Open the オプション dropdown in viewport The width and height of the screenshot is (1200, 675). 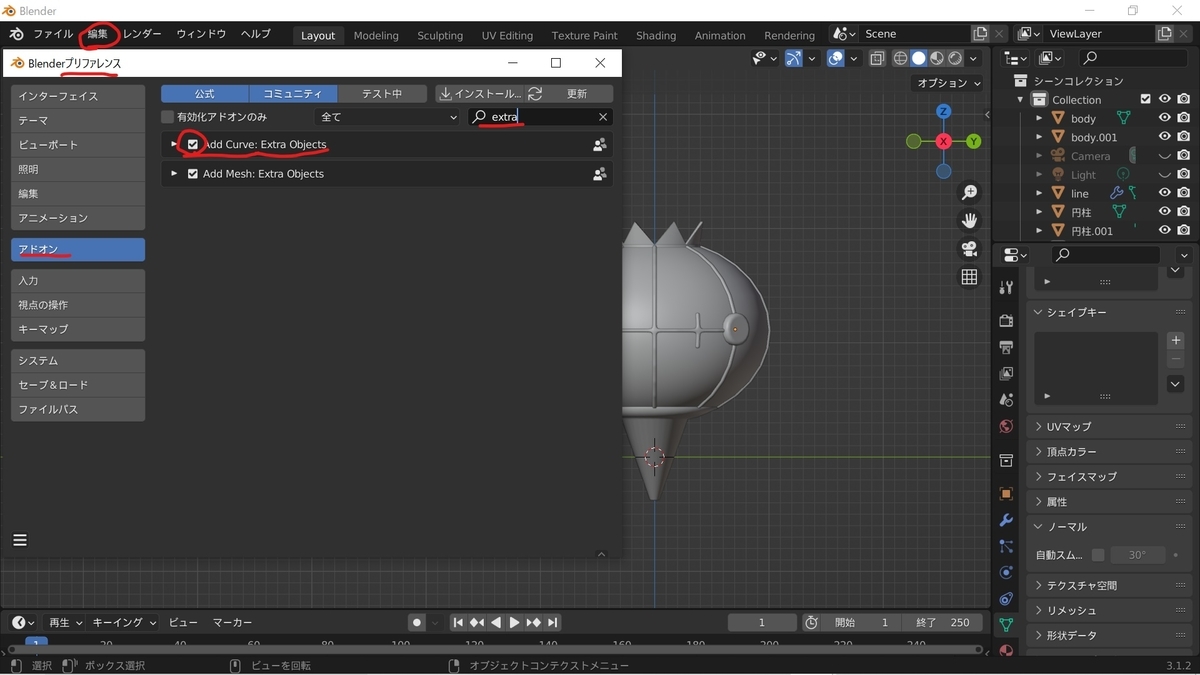[948, 83]
